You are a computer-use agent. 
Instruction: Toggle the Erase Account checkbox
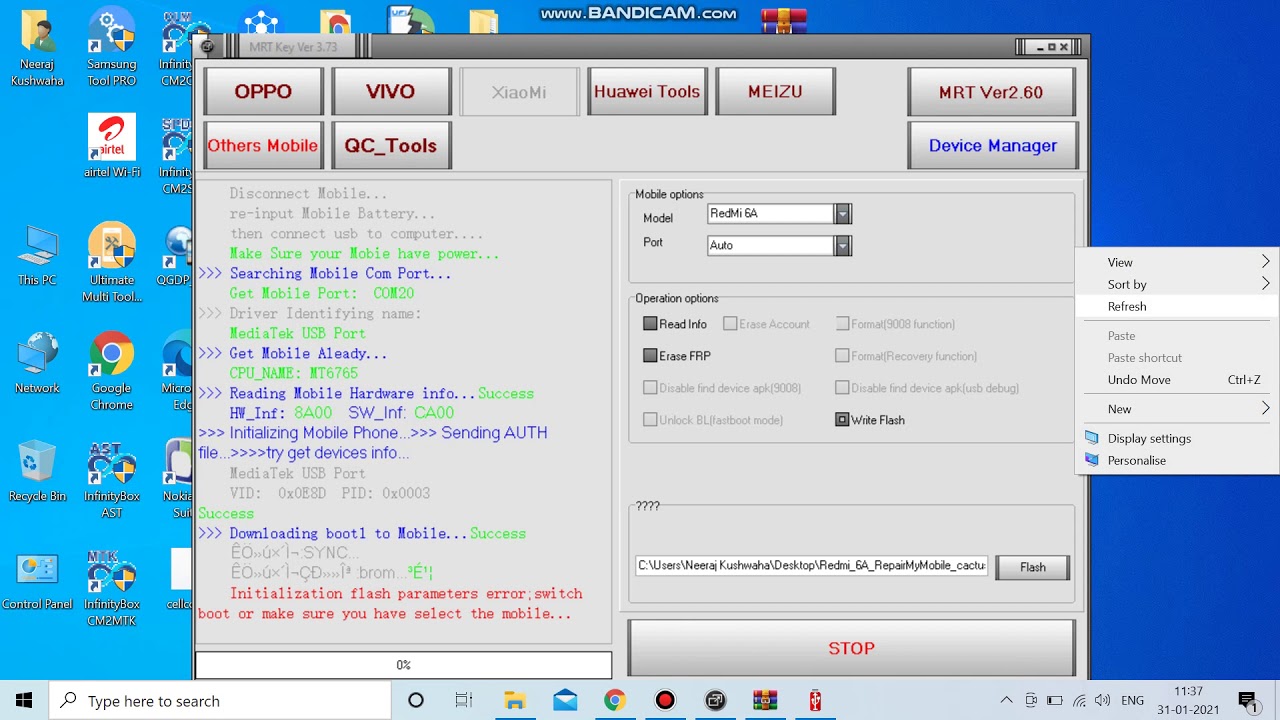[x=730, y=324]
